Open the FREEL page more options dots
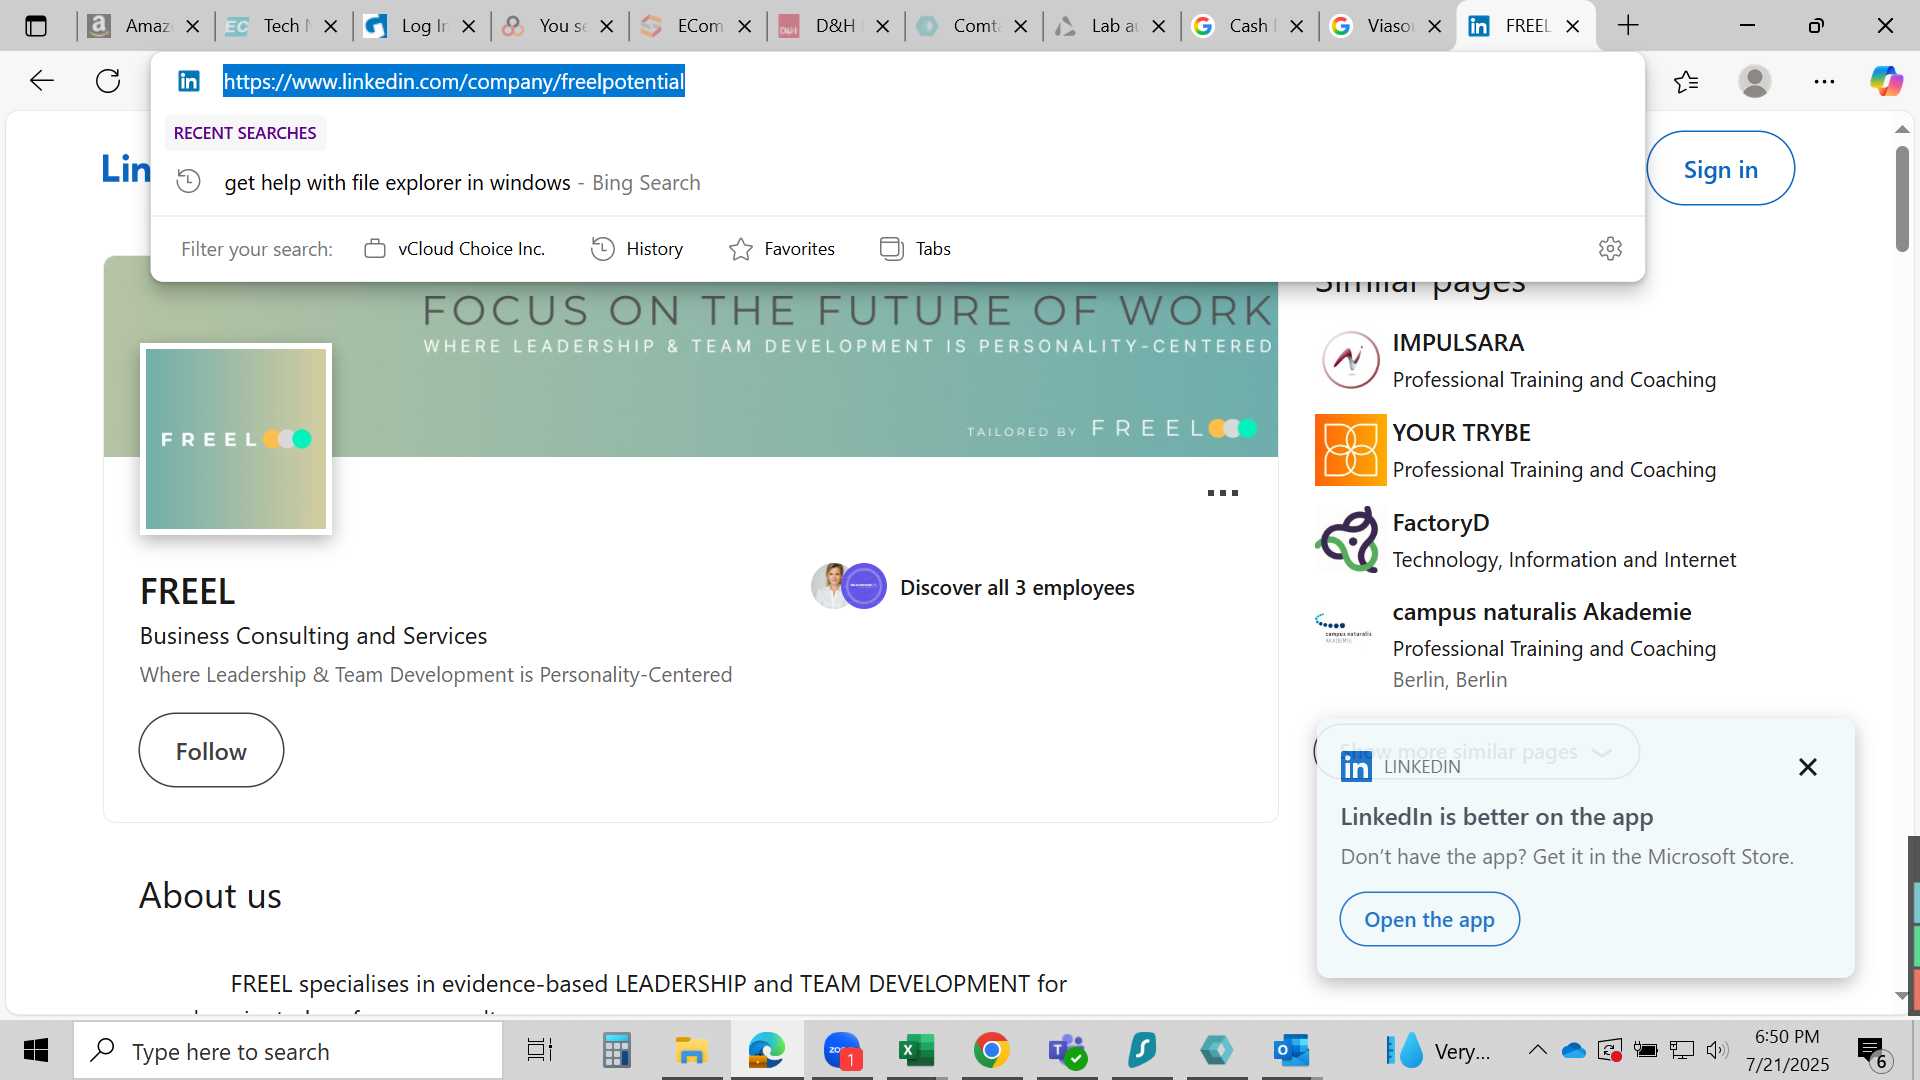This screenshot has height=1080, width=1920. point(1222,493)
